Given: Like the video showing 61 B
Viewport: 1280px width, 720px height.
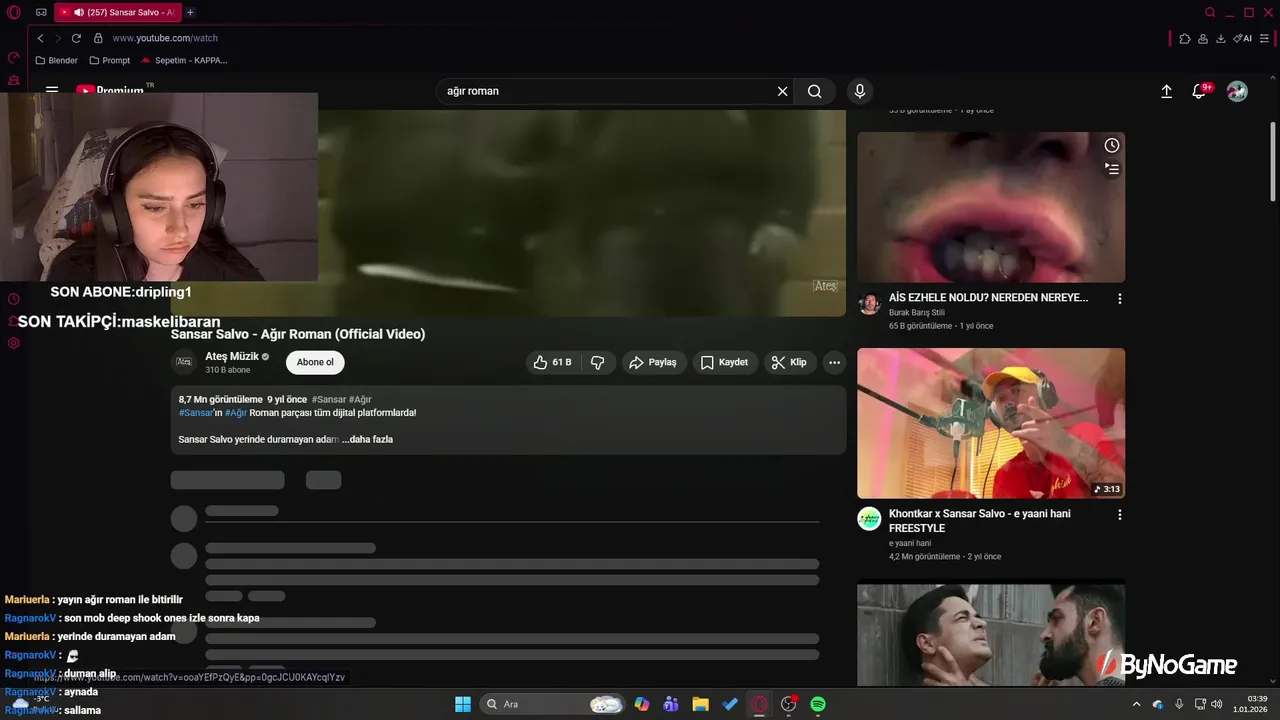Looking at the screenshot, I should tap(552, 362).
